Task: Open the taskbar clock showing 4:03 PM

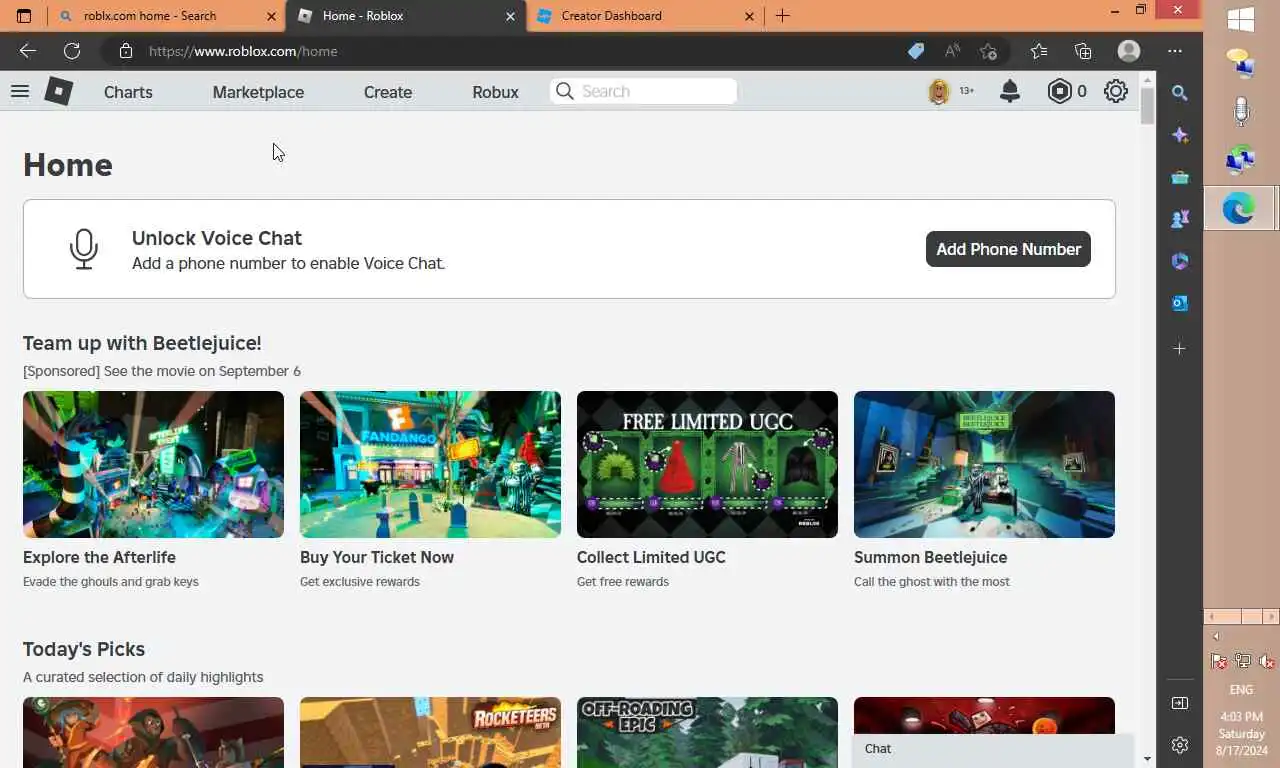Action: pos(1241,734)
